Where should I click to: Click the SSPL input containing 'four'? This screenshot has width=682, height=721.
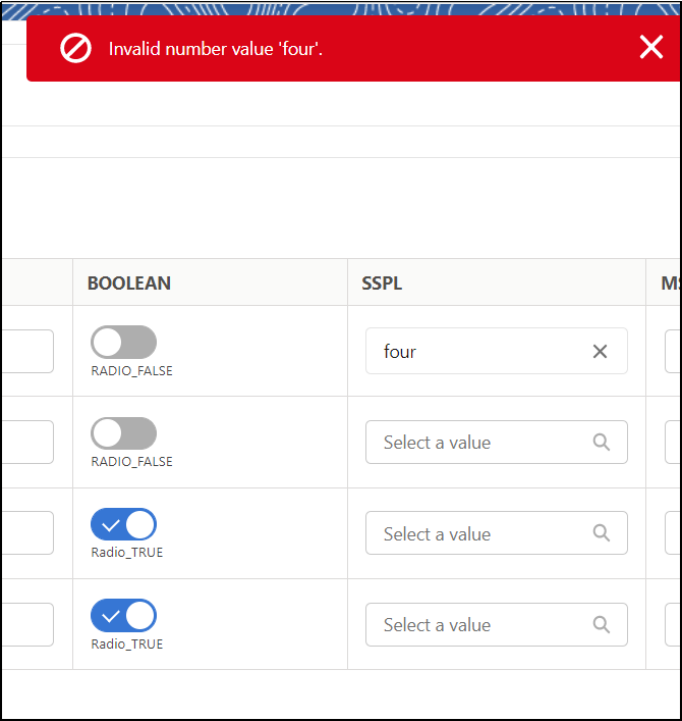pyautogui.click(x=496, y=351)
